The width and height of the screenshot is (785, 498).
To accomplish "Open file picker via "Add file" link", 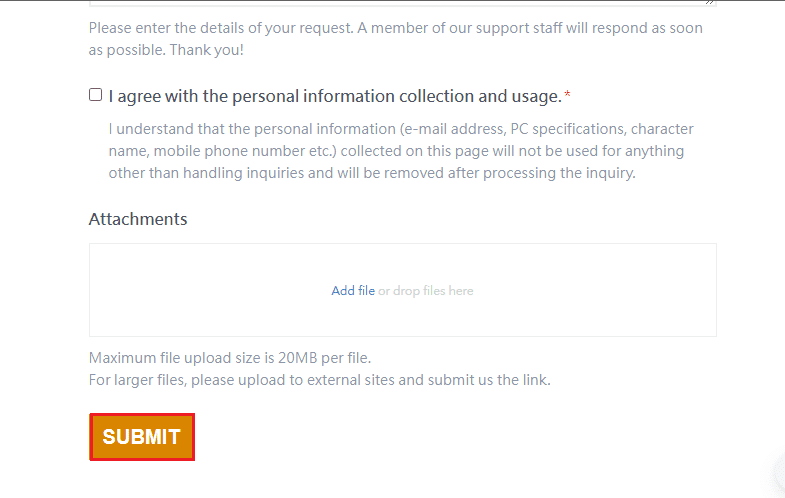I will 353,291.
